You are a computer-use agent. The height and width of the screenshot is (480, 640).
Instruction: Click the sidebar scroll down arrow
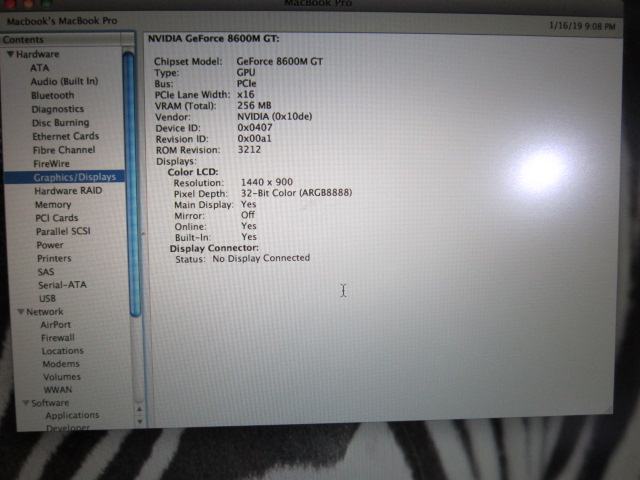(x=140, y=421)
